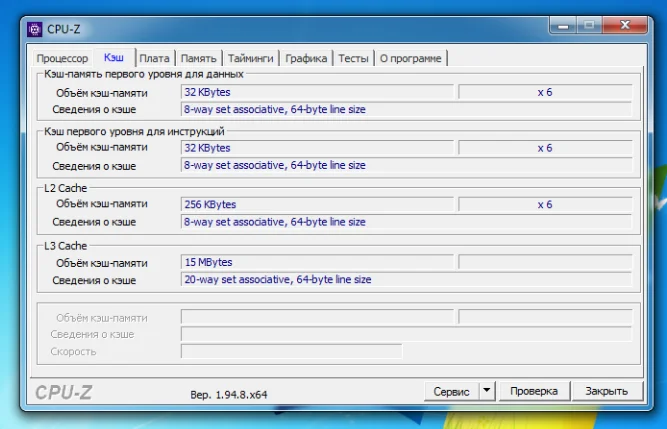Screen dimensions: 667x429
Task: Select L1 instruction cache 32 KBytes field
Action: 317,148
